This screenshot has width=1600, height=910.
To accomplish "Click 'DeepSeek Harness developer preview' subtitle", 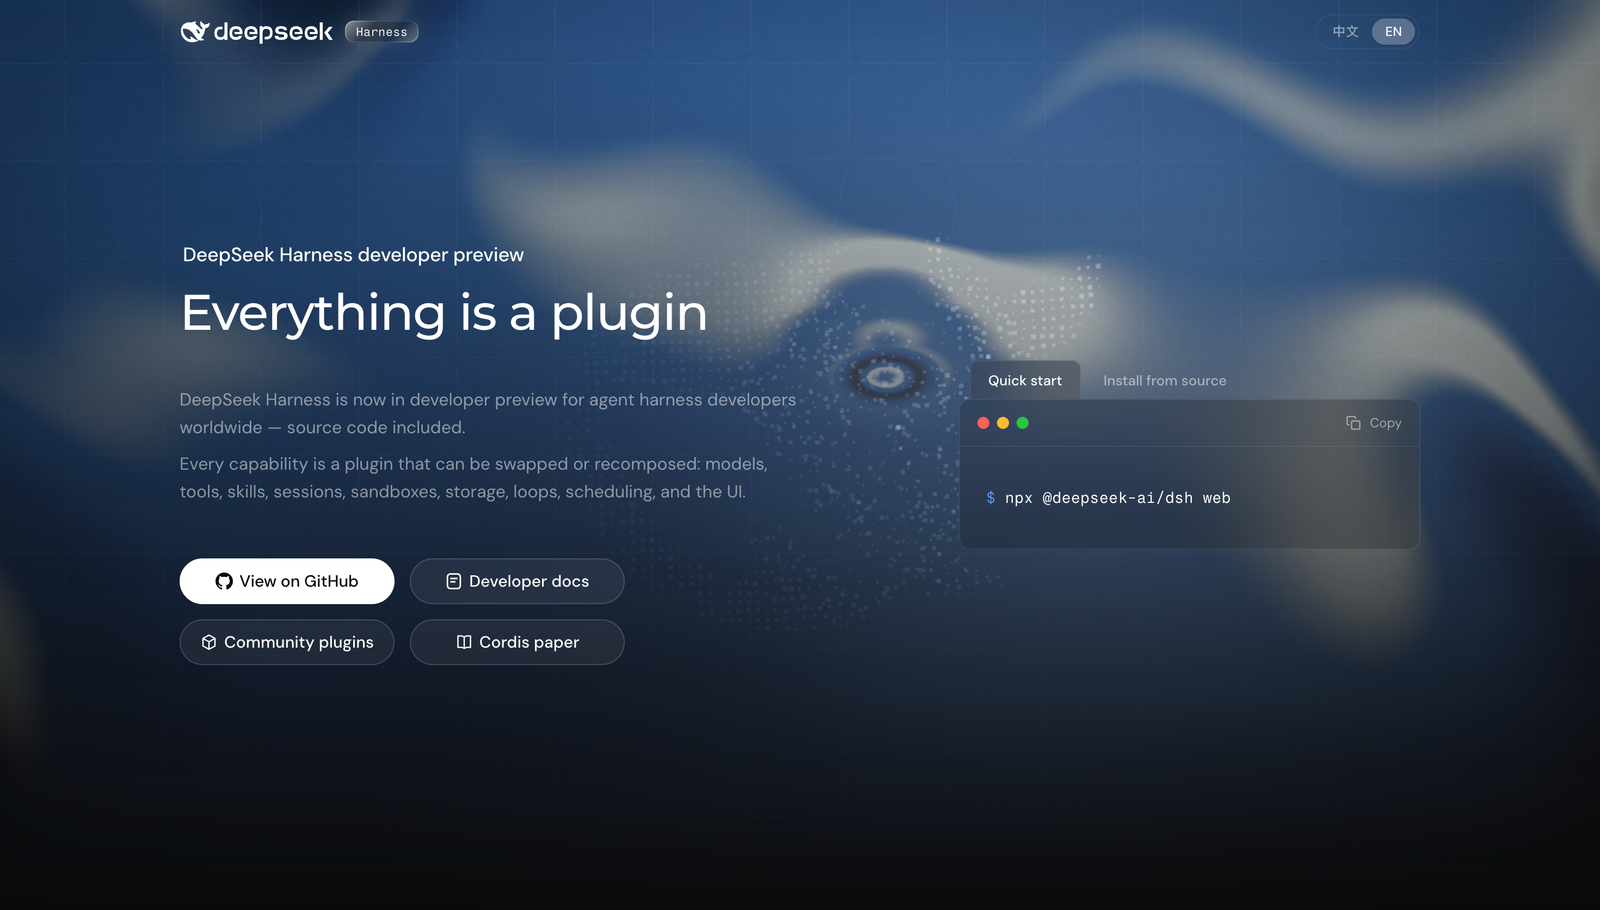I will 353,255.
